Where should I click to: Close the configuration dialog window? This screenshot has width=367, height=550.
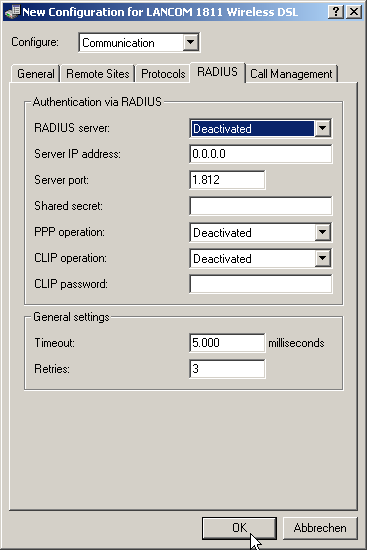click(354, 12)
